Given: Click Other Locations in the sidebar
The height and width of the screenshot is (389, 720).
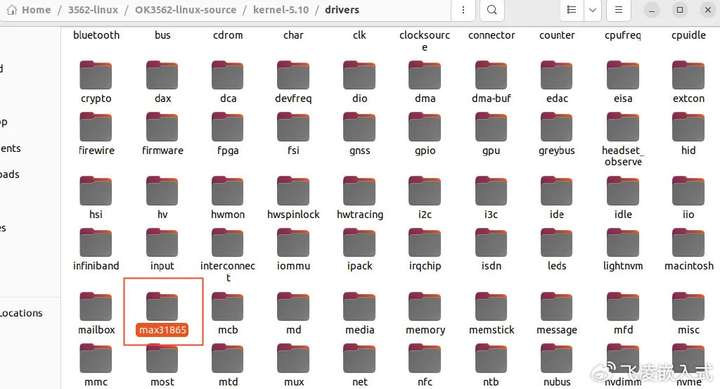Looking at the screenshot, I should point(21,313).
